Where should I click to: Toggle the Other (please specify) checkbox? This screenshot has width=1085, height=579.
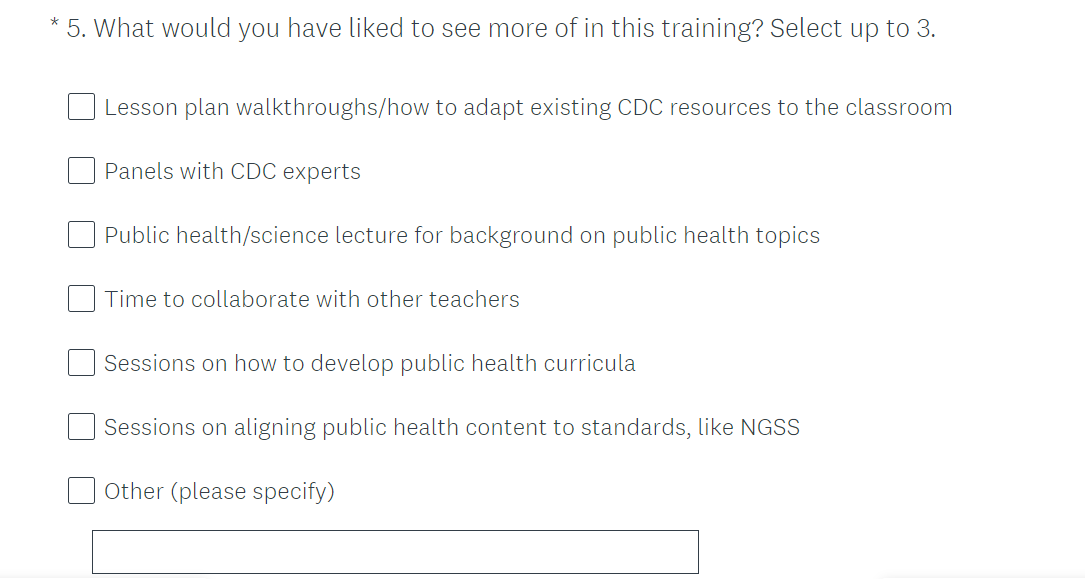pyautogui.click(x=82, y=491)
